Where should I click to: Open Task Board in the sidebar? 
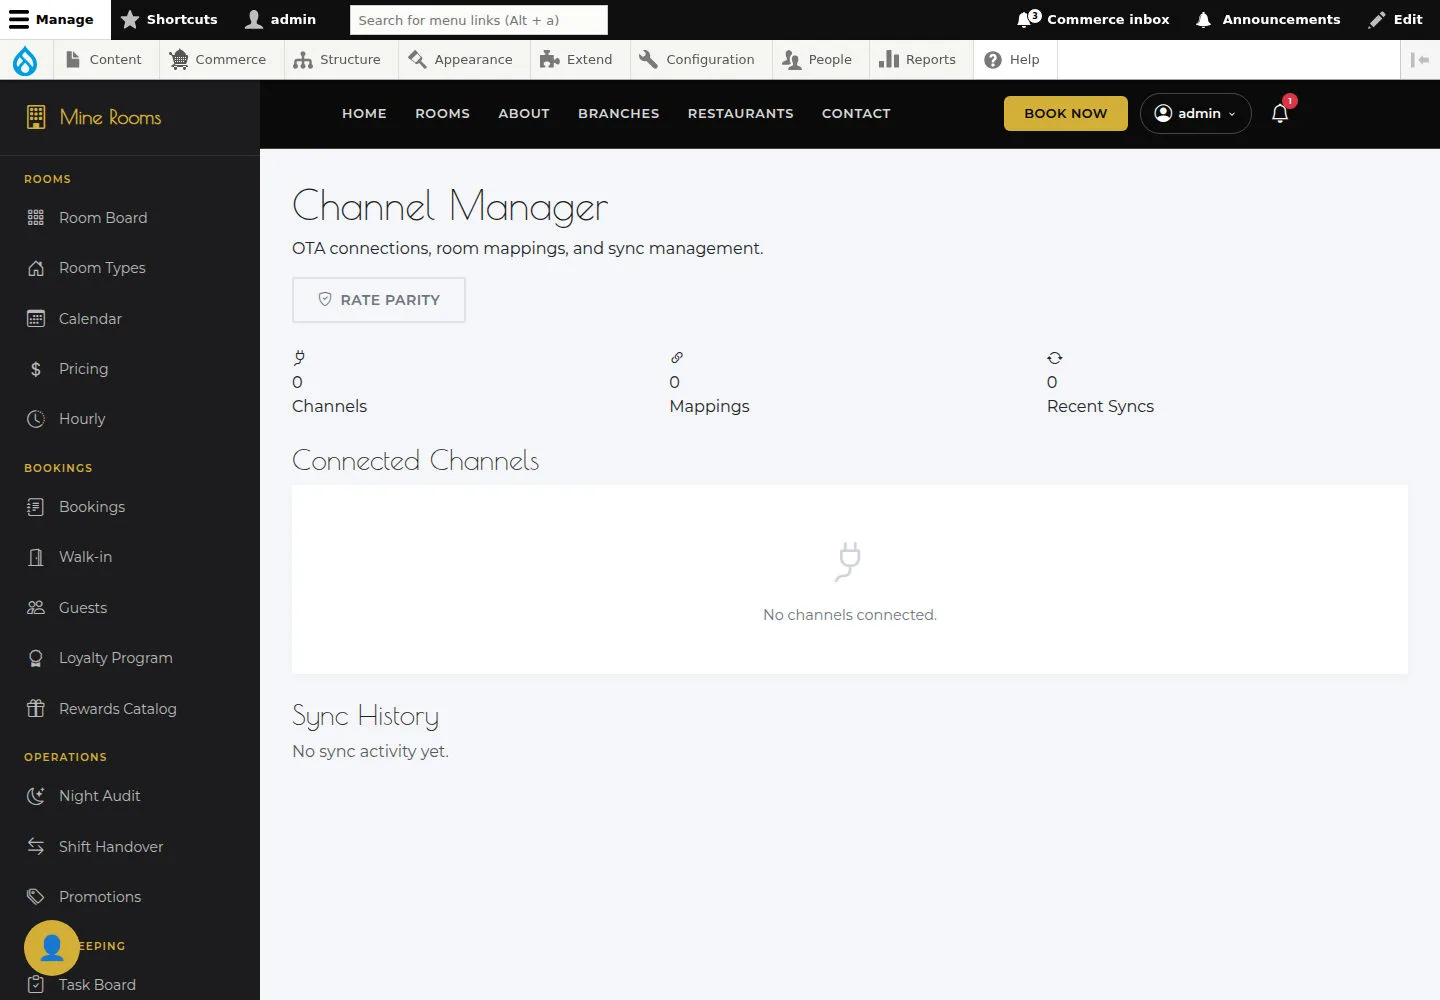tap(97, 985)
